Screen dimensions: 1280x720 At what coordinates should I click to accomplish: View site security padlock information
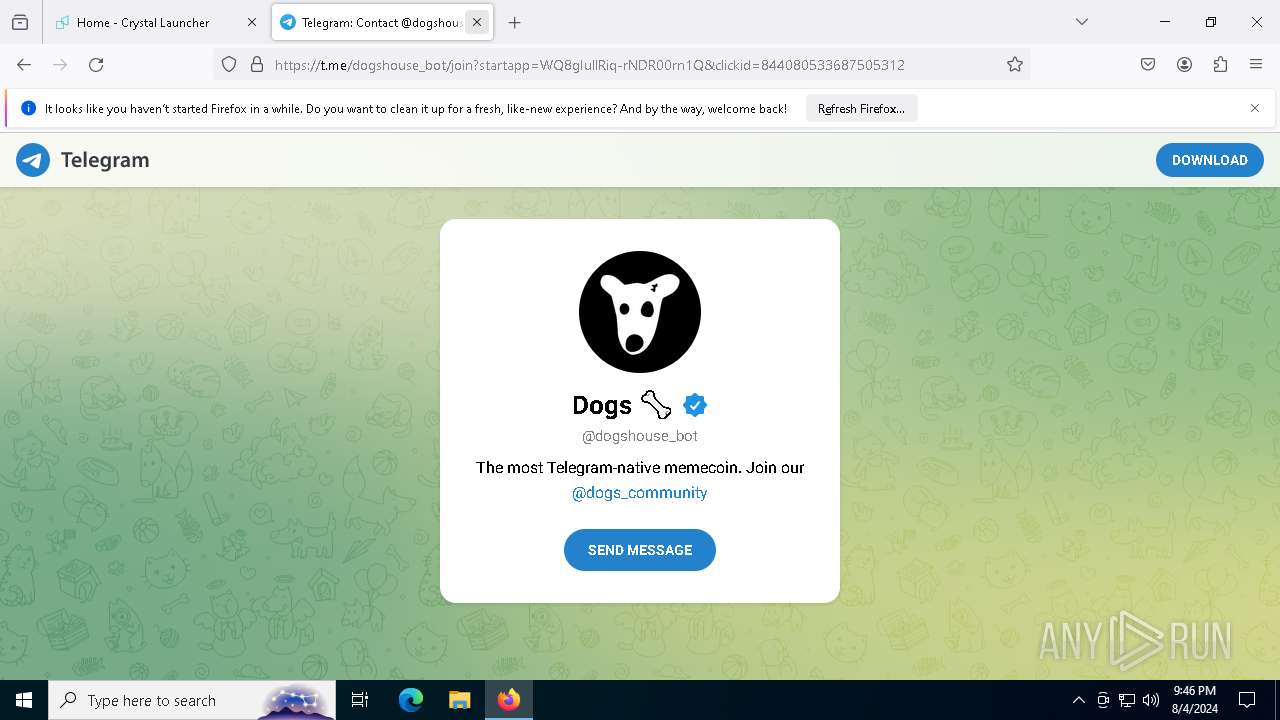257,65
